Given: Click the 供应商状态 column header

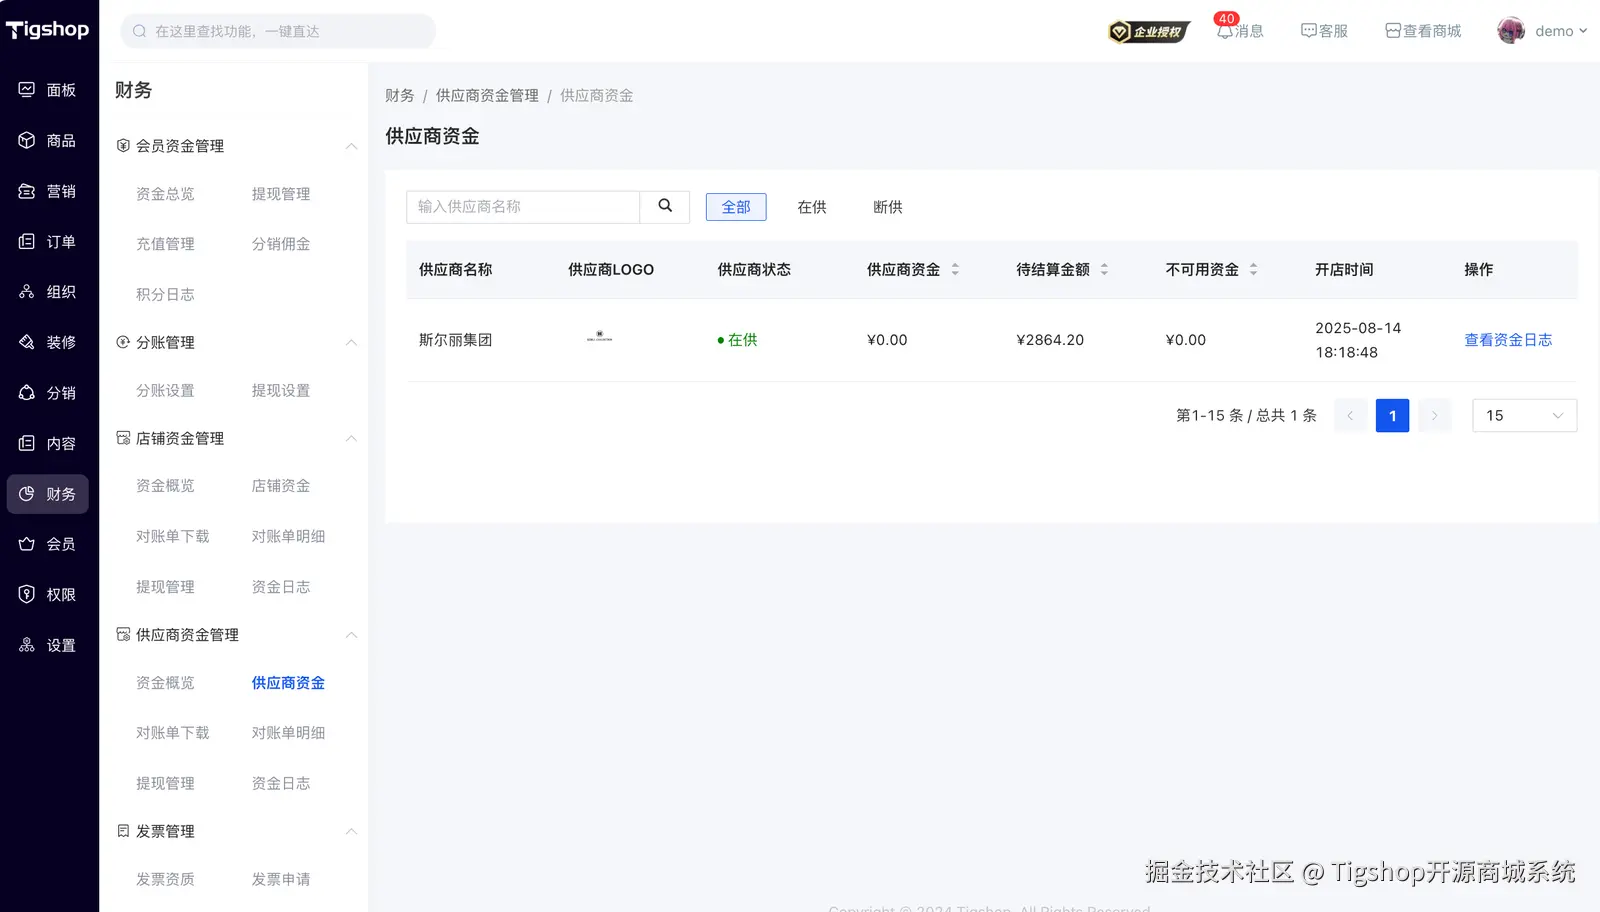Looking at the screenshot, I should 754,270.
